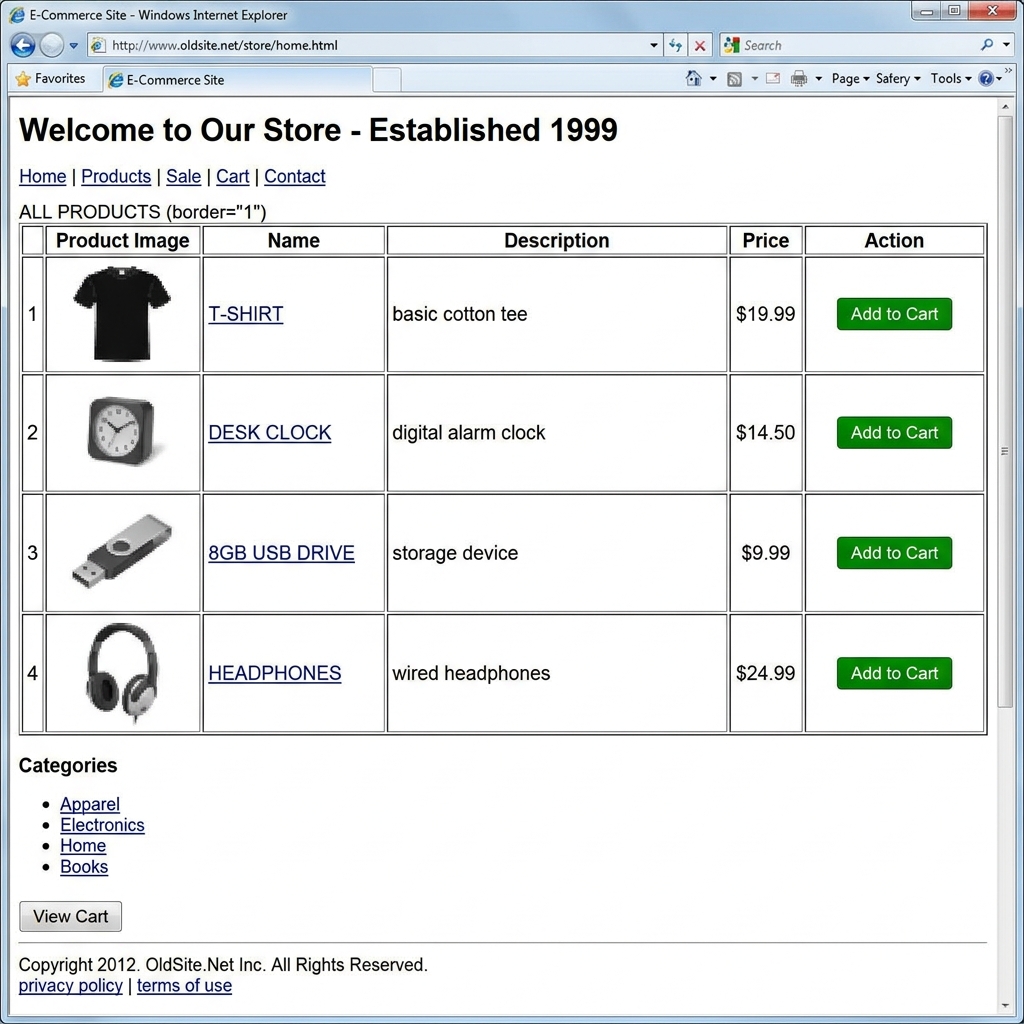The width and height of the screenshot is (1024, 1024).
Task: Open Read Mail envelope icon
Action: tap(773, 79)
